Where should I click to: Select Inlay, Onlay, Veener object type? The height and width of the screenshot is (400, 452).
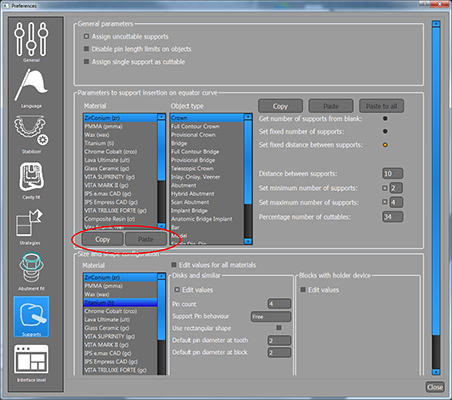coord(207,177)
